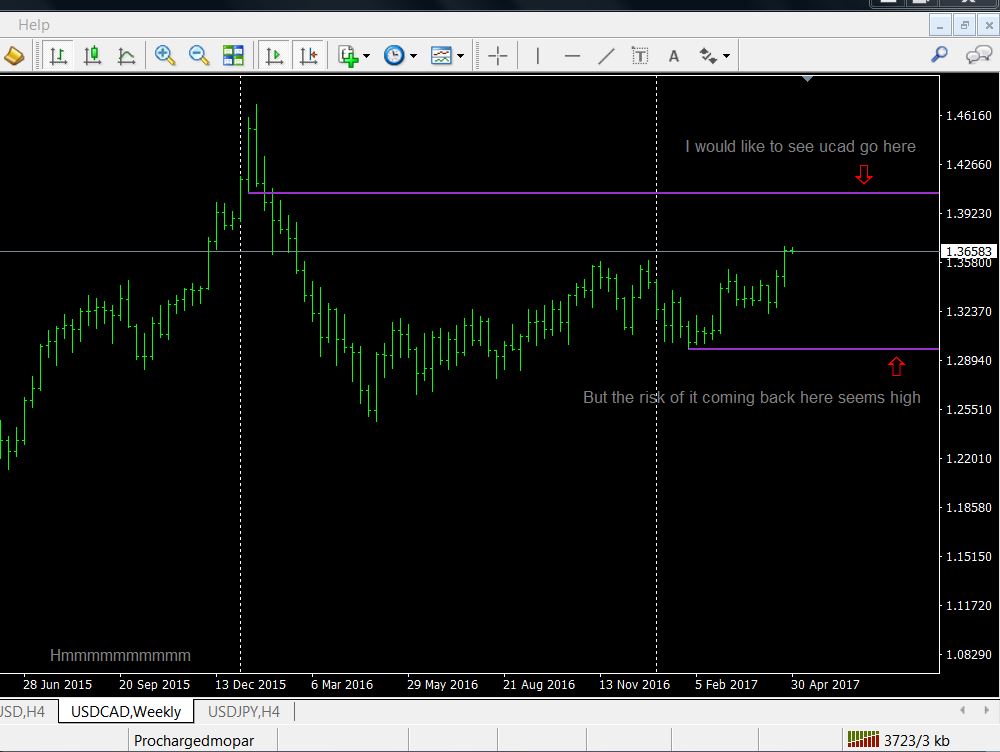Zoom in on the chart

point(165,56)
